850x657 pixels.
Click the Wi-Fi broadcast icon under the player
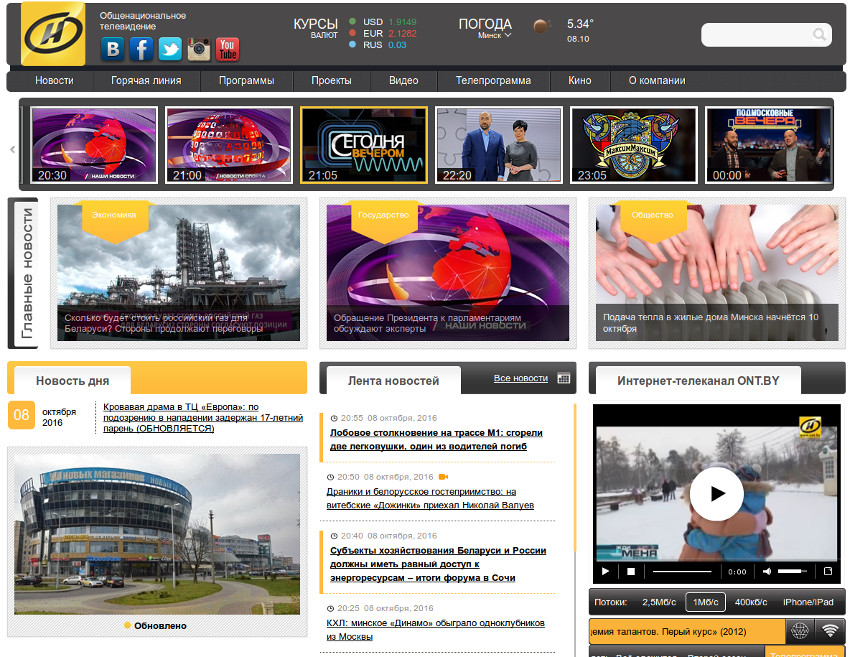point(829,631)
